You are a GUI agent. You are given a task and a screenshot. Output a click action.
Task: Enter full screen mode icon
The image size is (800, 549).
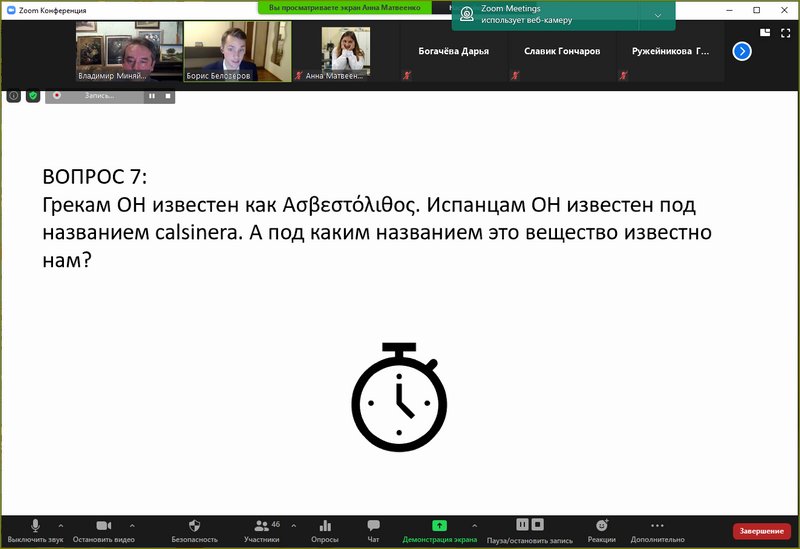(785, 33)
